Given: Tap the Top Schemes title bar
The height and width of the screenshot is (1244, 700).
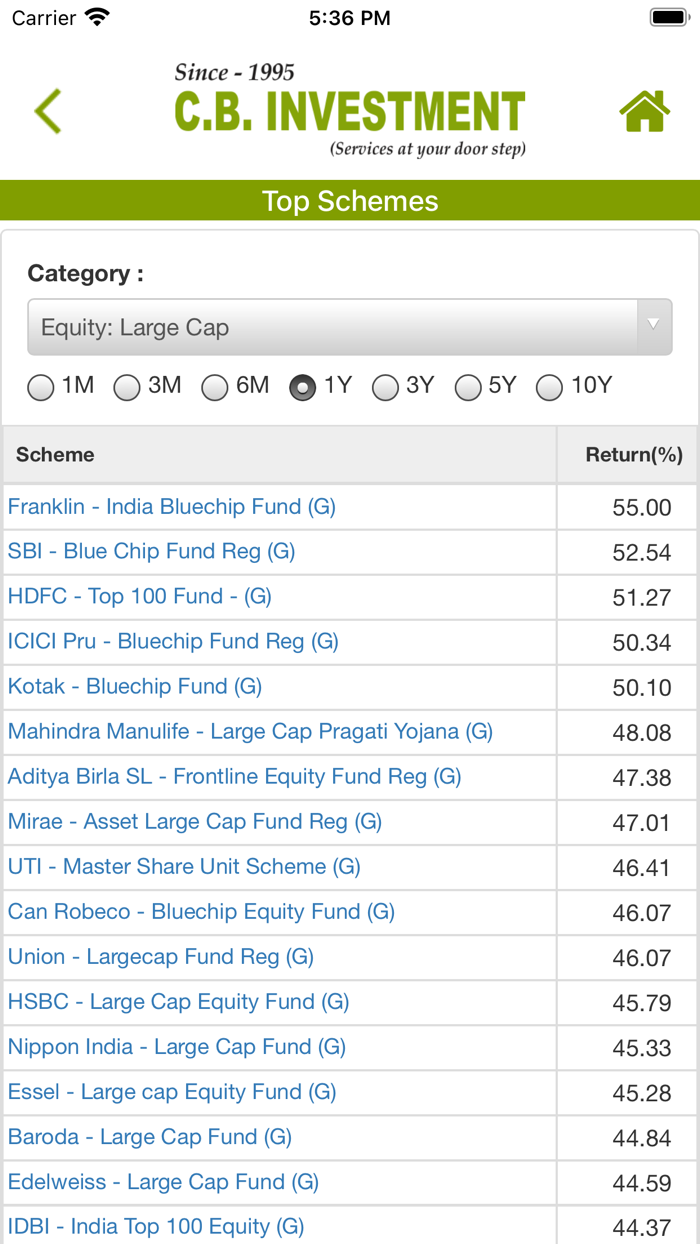Looking at the screenshot, I should pos(350,201).
